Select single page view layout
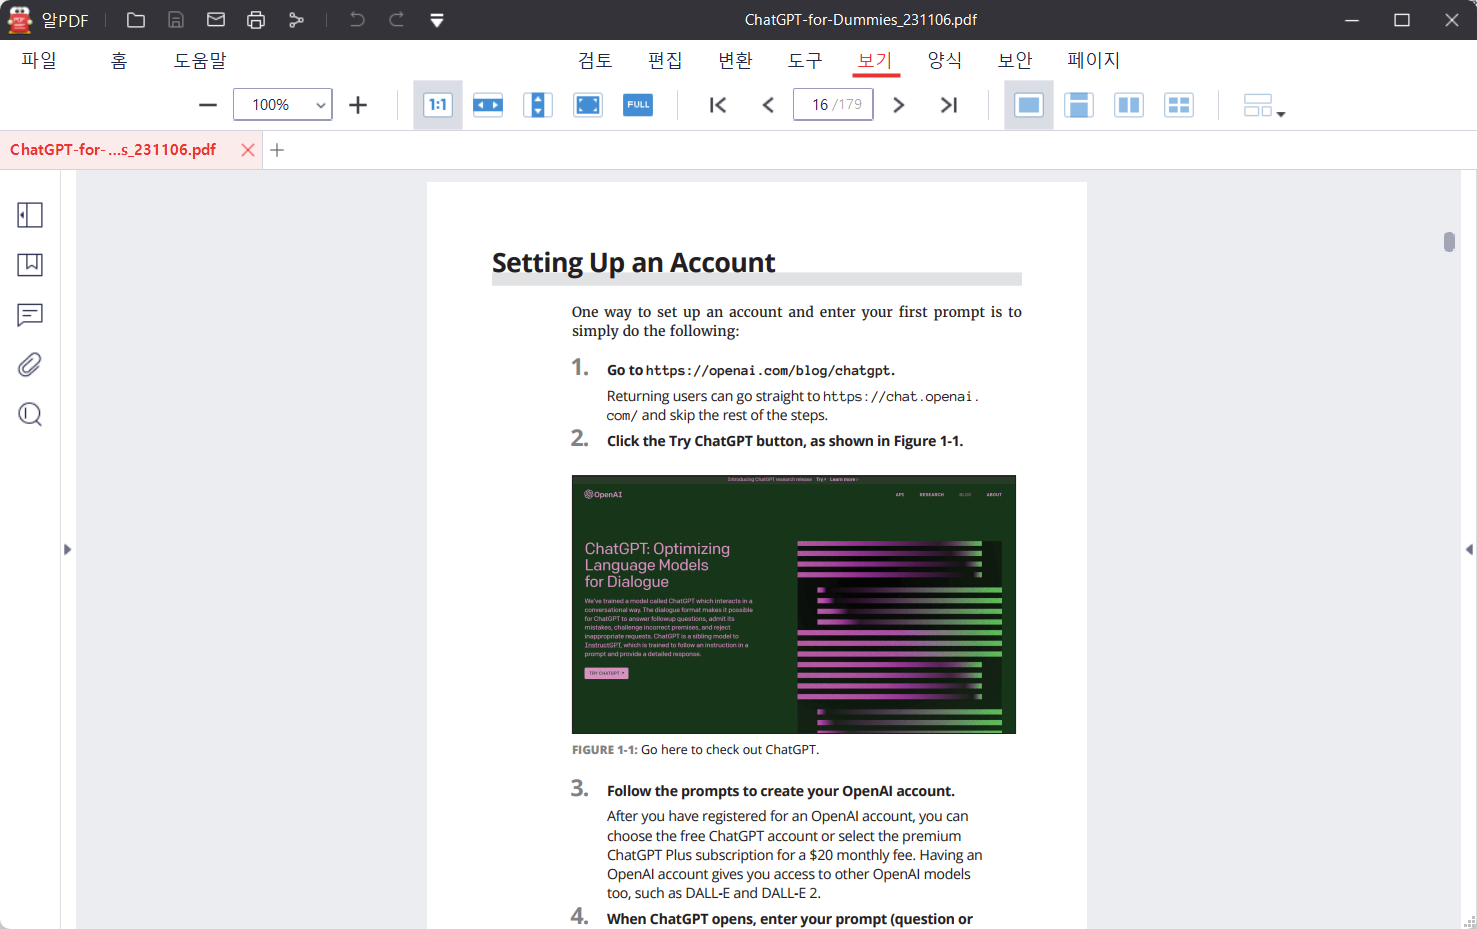The width and height of the screenshot is (1477, 929). (x=1029, y=105)
